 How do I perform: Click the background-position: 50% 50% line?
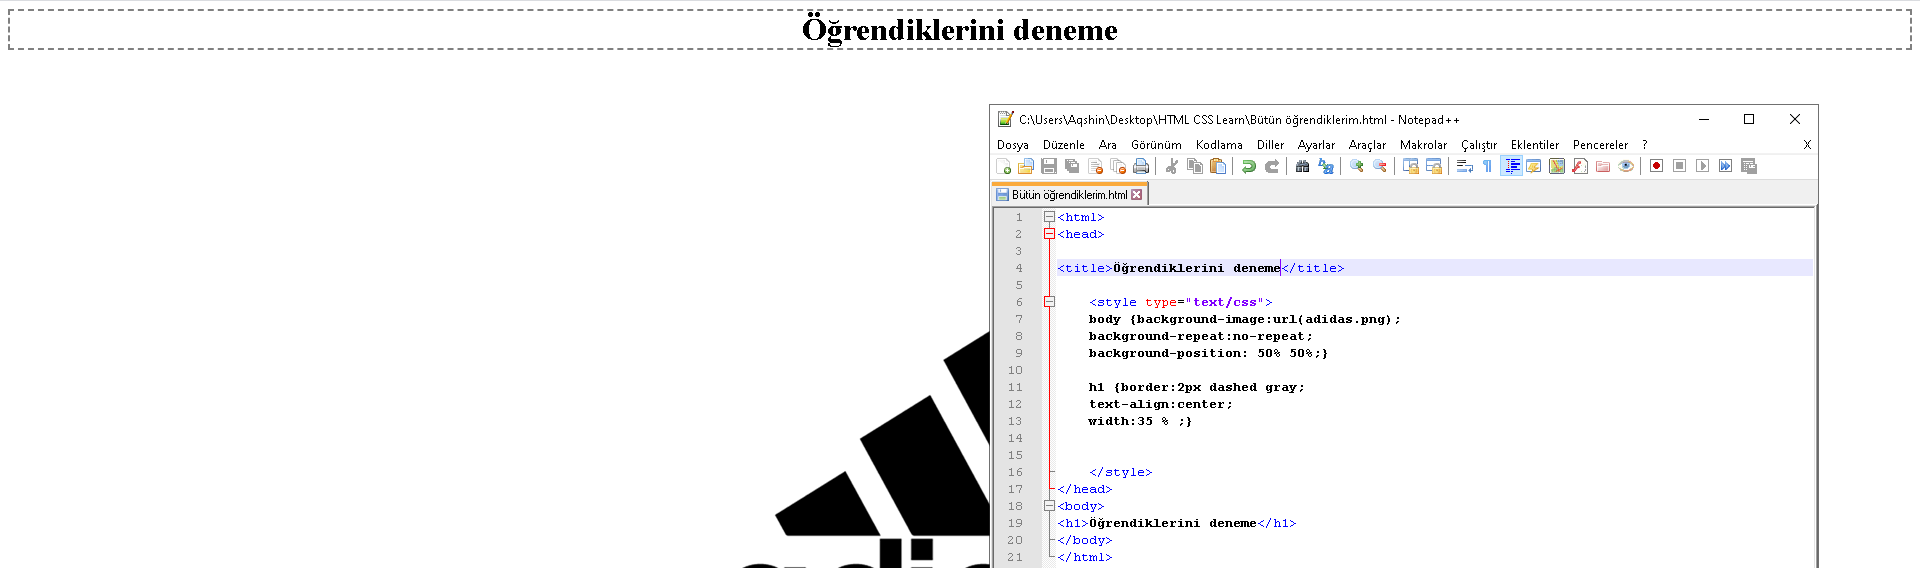[1209, 353]
